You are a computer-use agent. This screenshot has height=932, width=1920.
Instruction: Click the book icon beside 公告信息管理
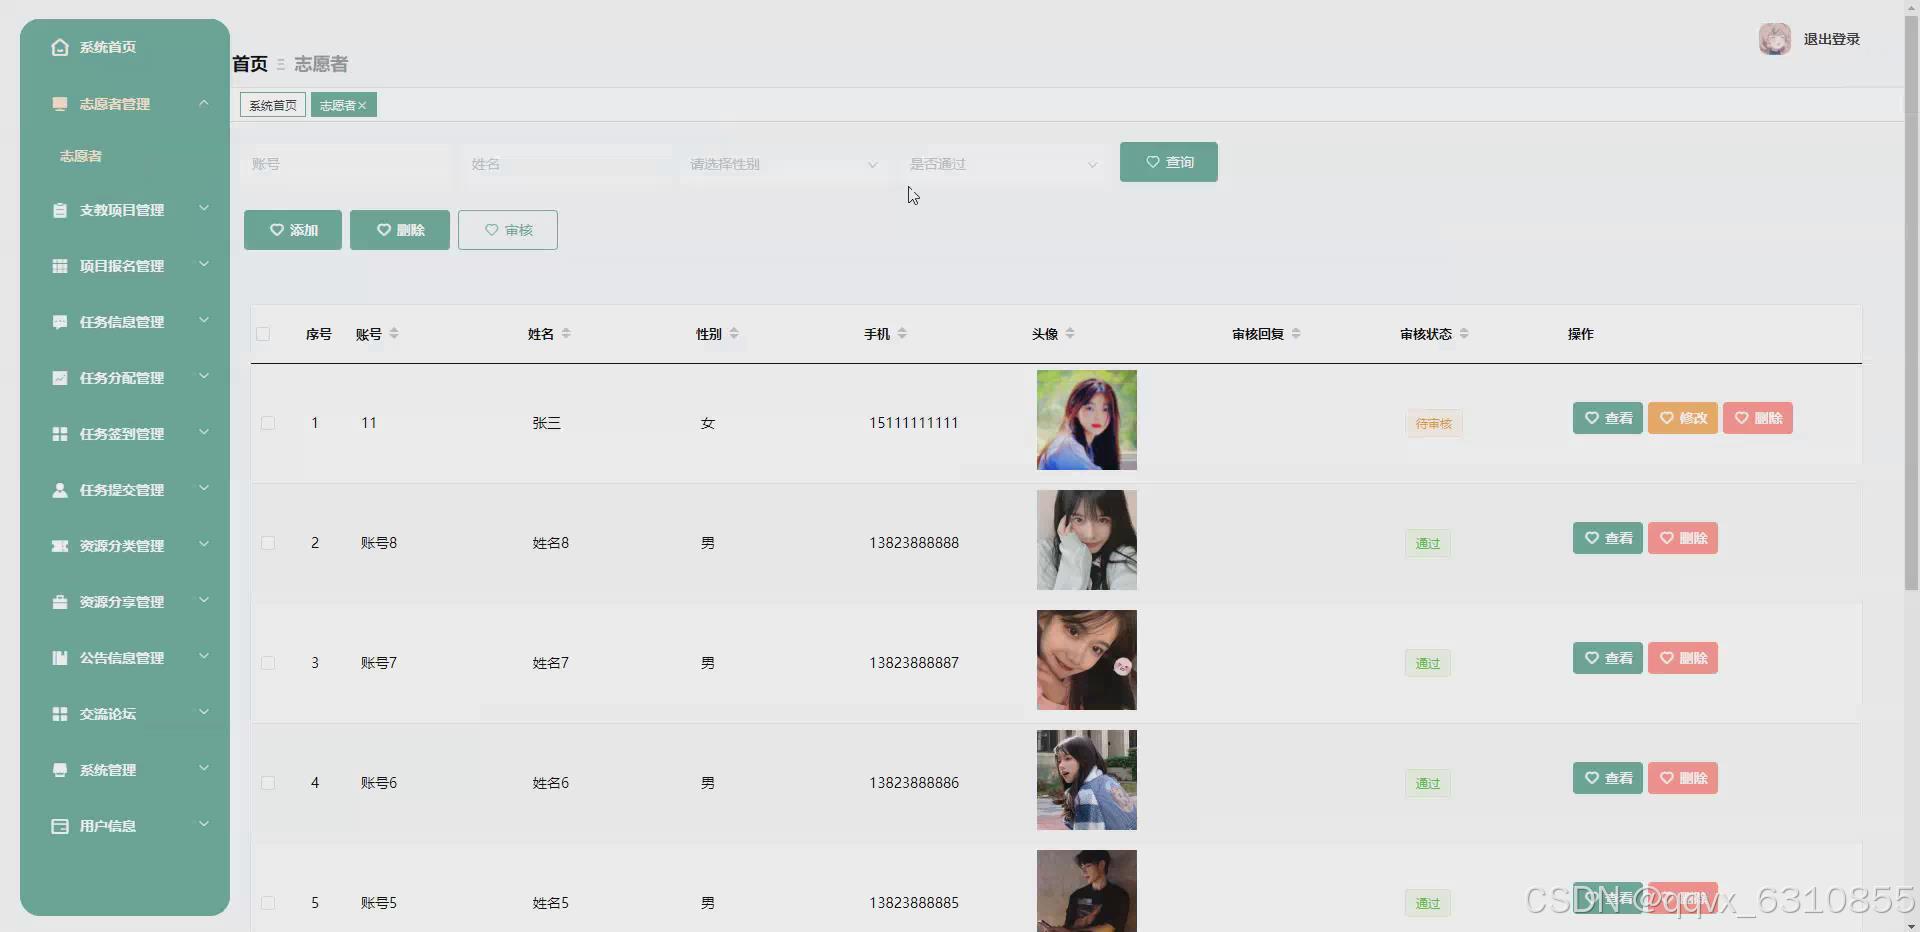60,658
